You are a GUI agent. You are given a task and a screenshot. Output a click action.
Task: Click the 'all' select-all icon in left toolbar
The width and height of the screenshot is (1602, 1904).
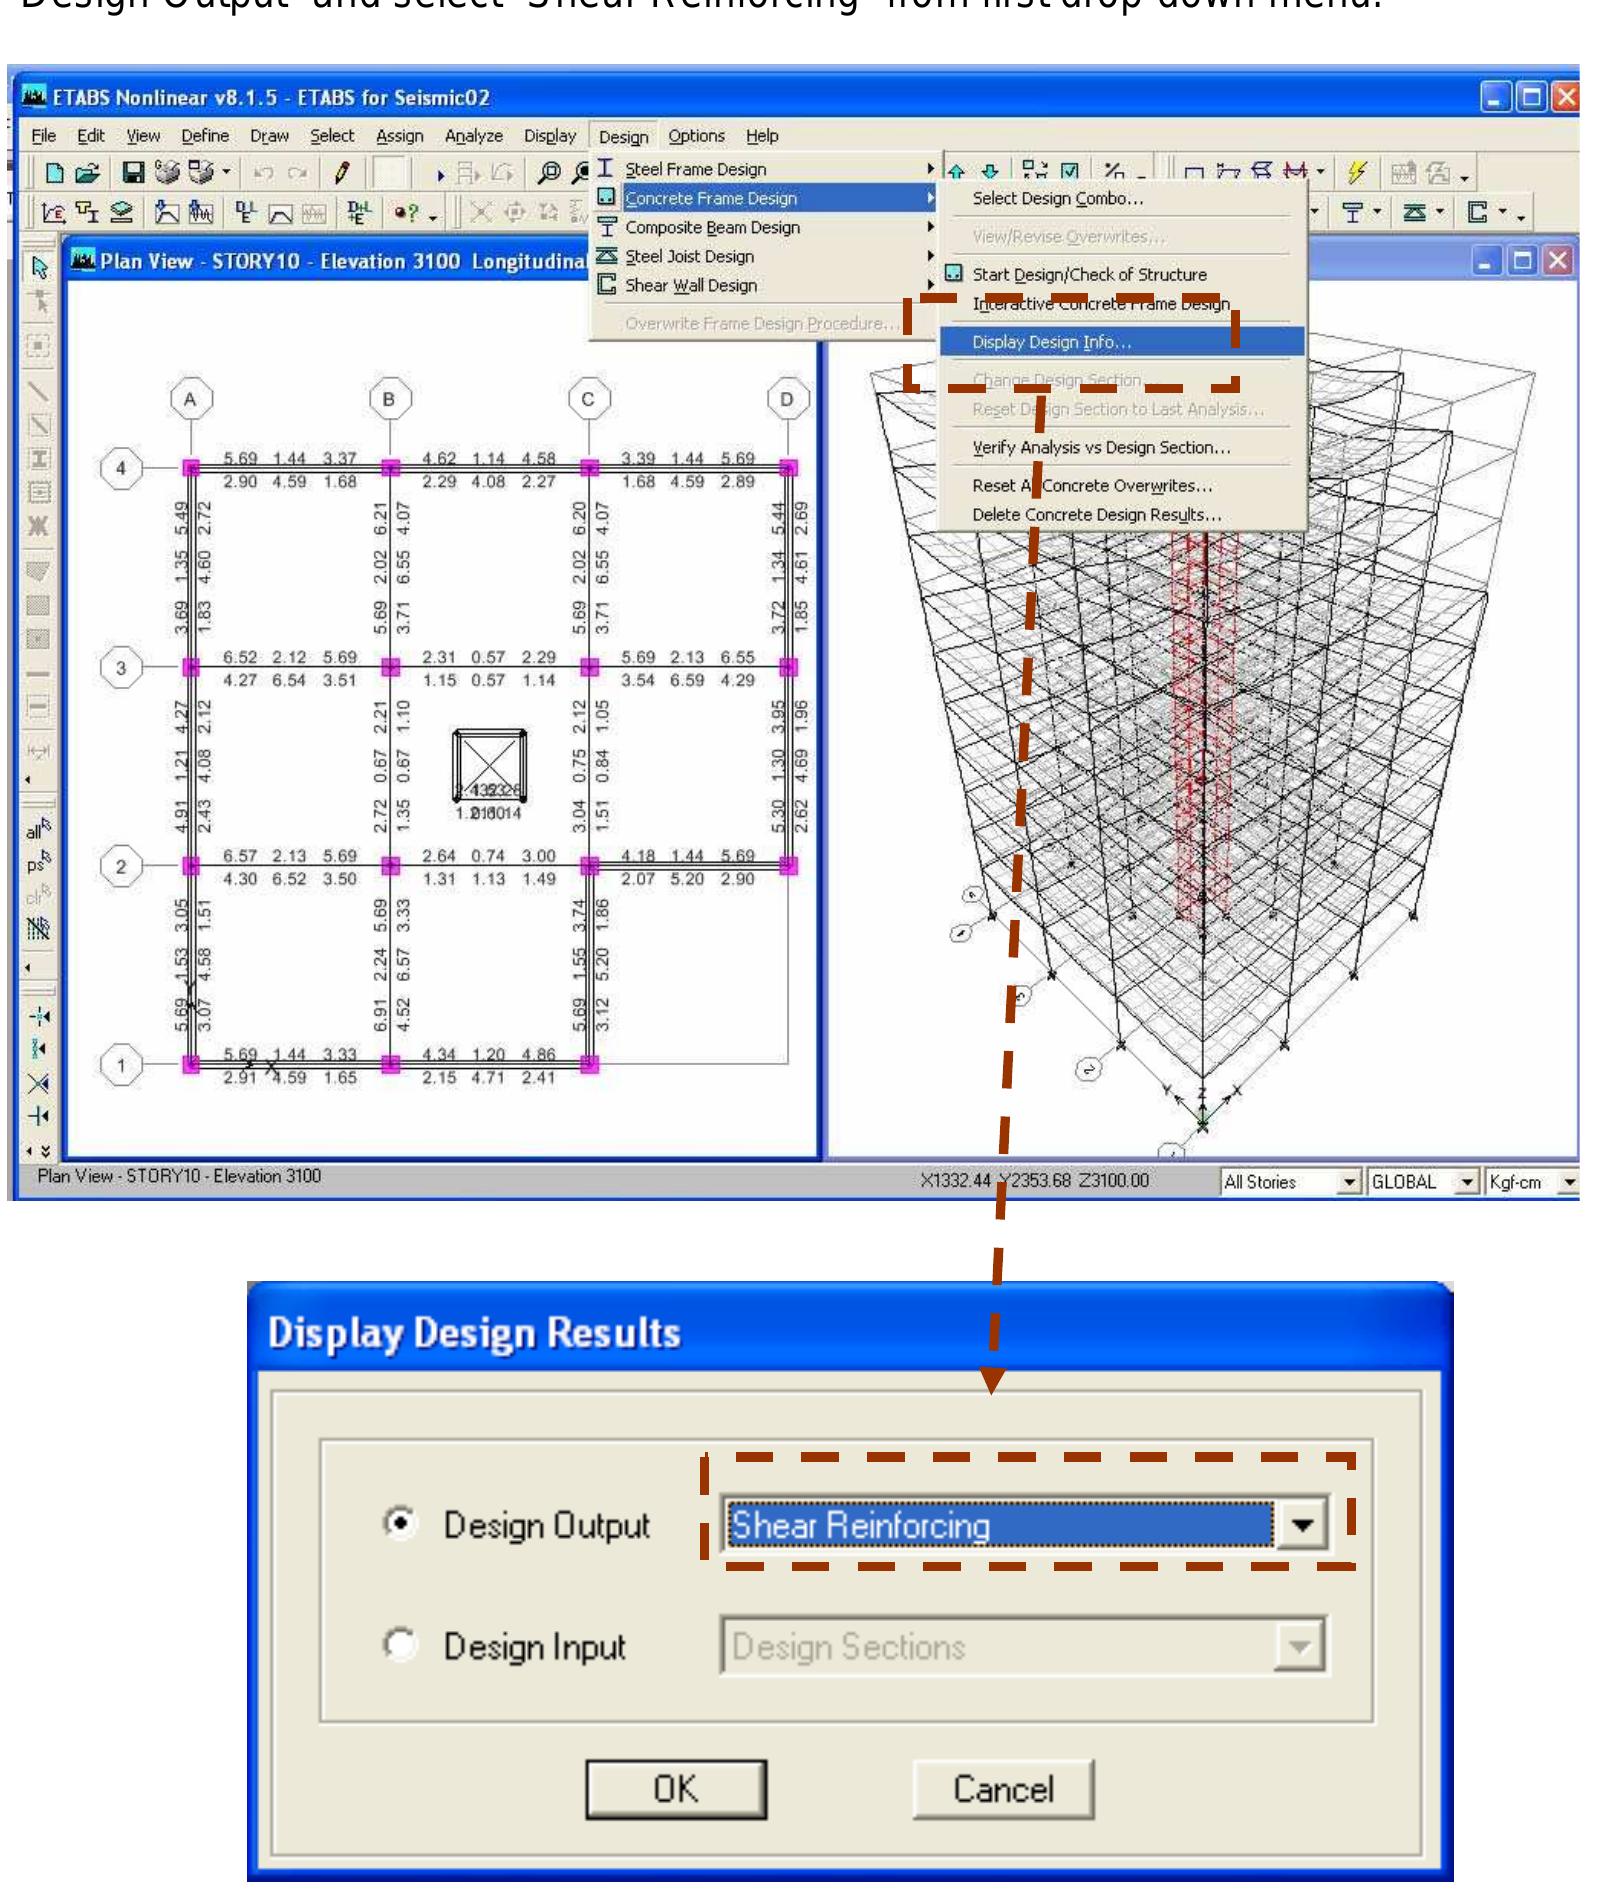coord(38,829)
